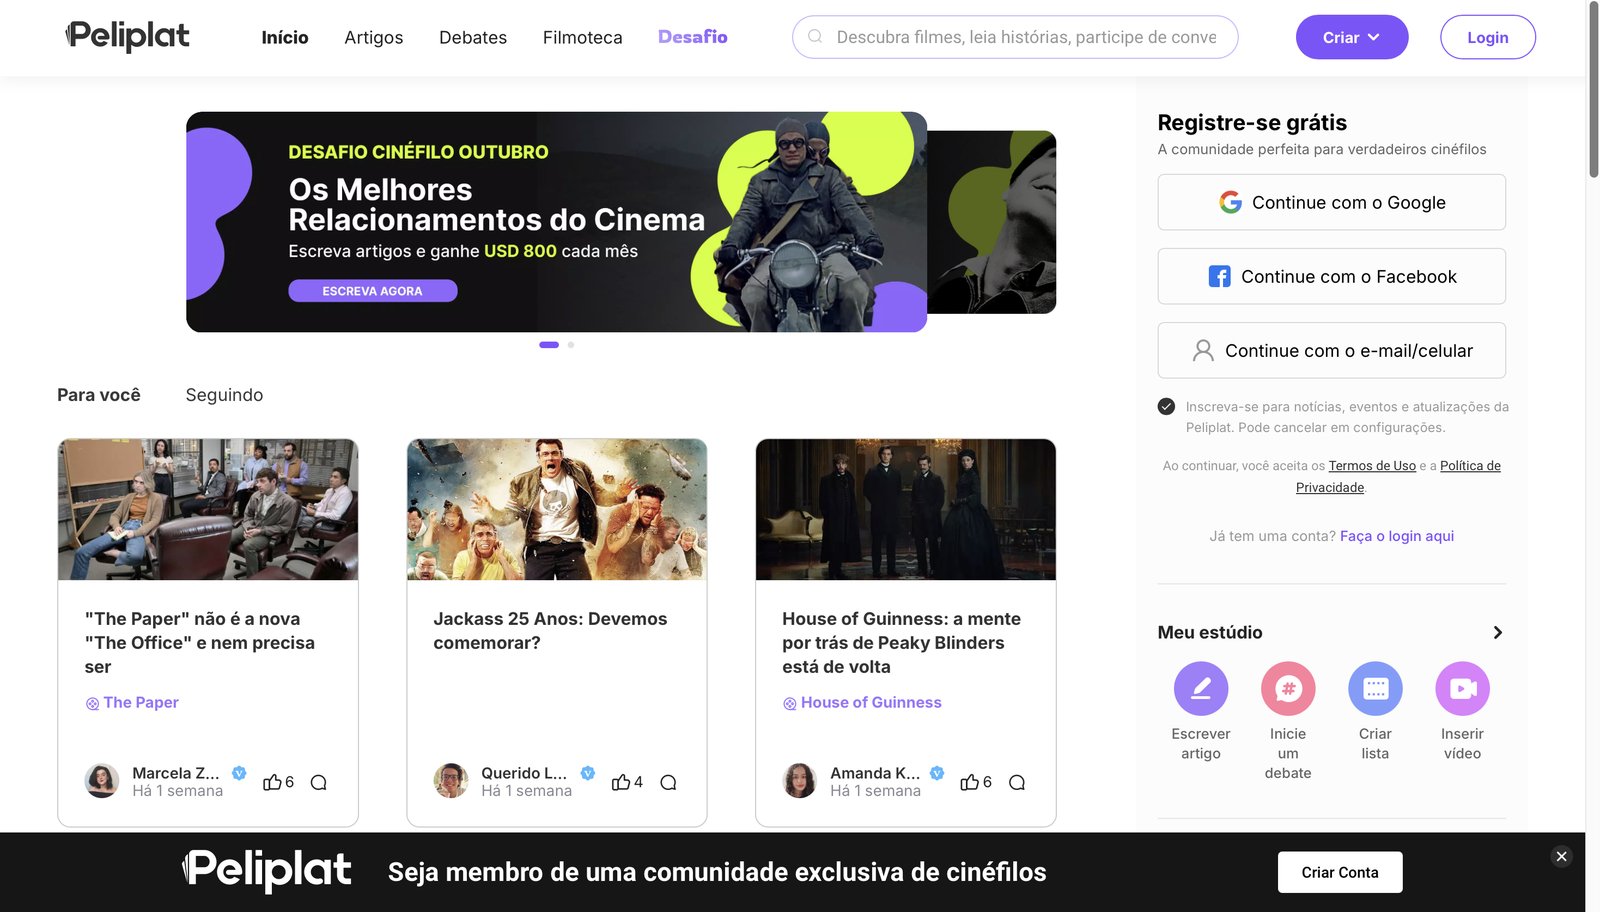Select second carousel slide indicator
The height and width of the screenshot is (912, 1600).
[x=571, y=345]
